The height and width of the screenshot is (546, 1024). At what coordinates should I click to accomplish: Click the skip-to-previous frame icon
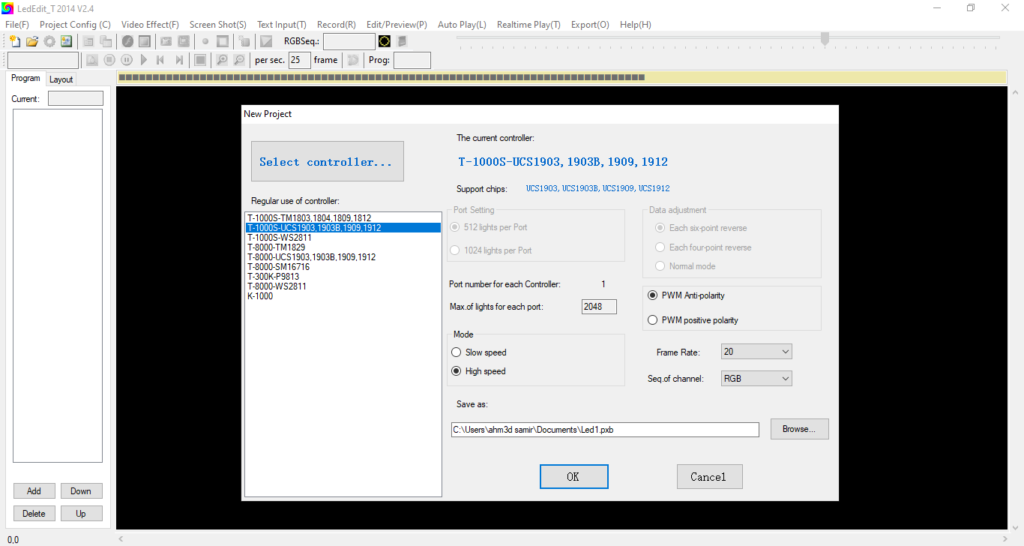(161, 60)
